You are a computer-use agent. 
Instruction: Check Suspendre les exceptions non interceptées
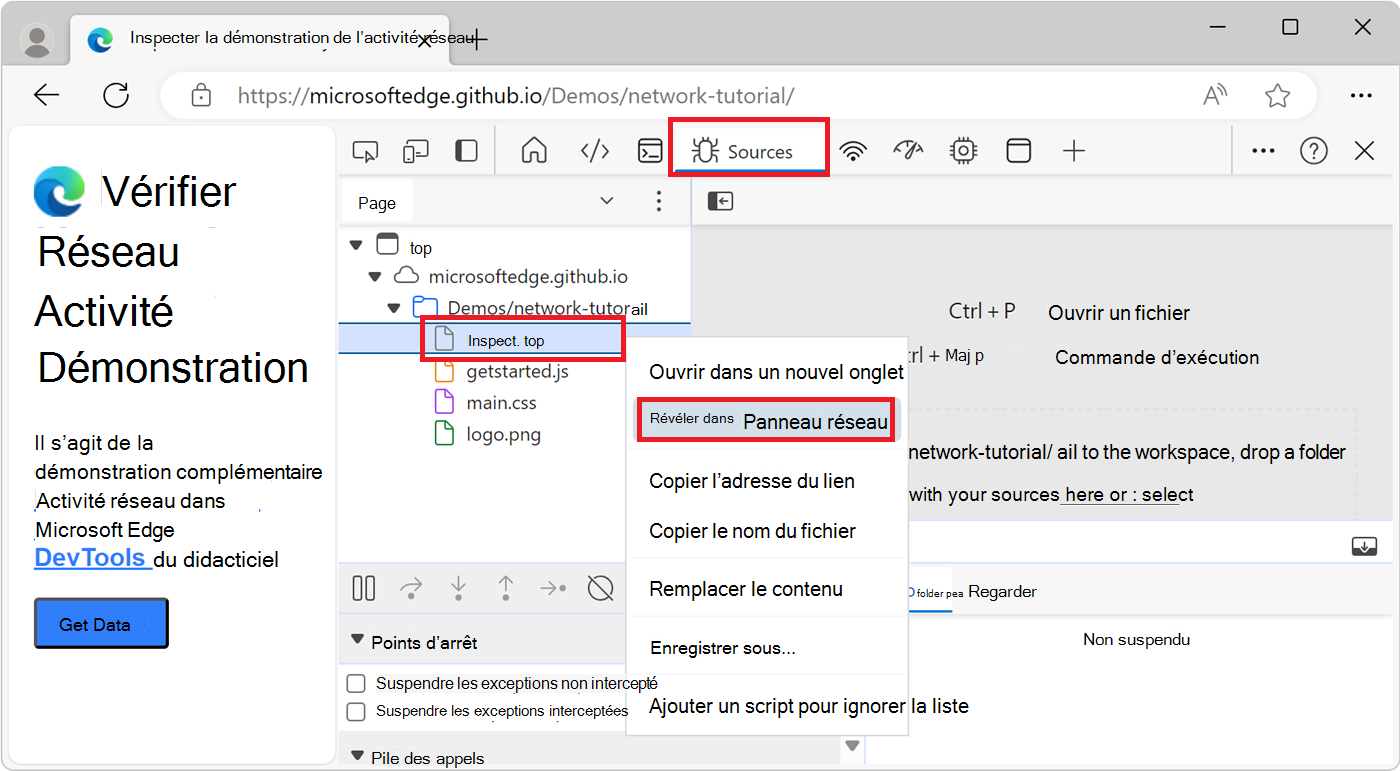(x=355, y=683)
